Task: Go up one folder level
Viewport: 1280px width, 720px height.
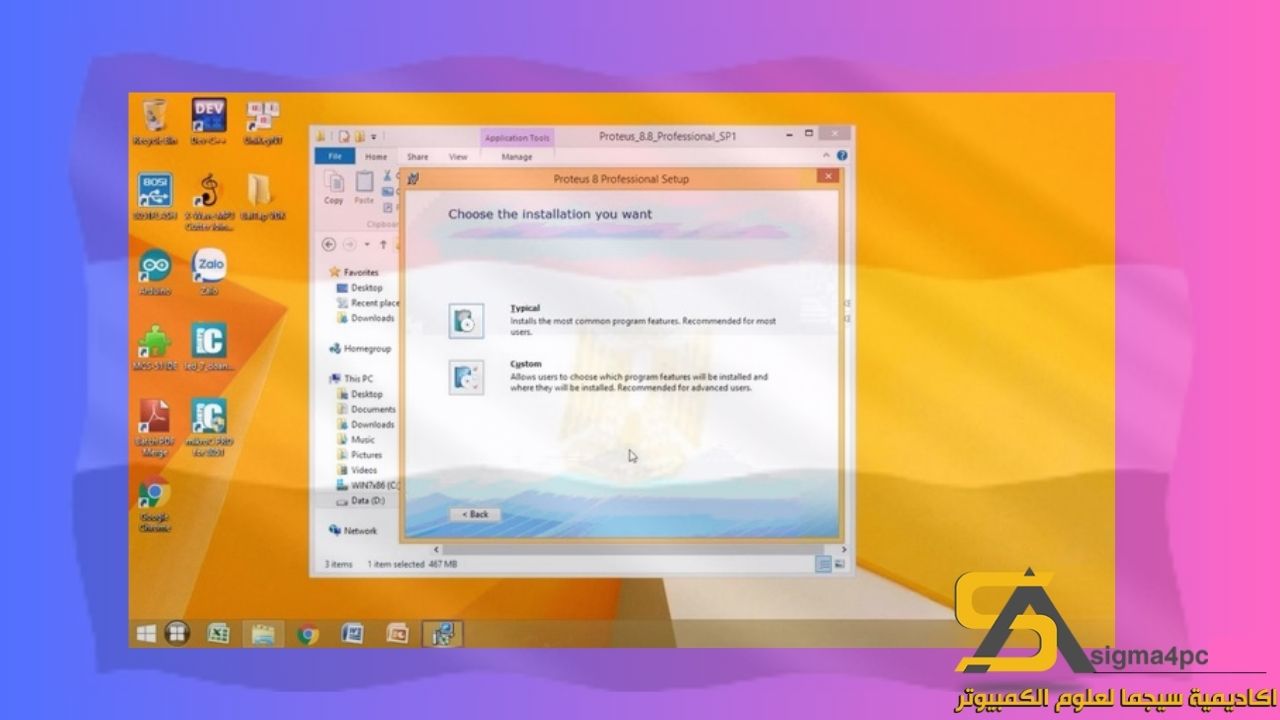Action: tap(384, 244)
